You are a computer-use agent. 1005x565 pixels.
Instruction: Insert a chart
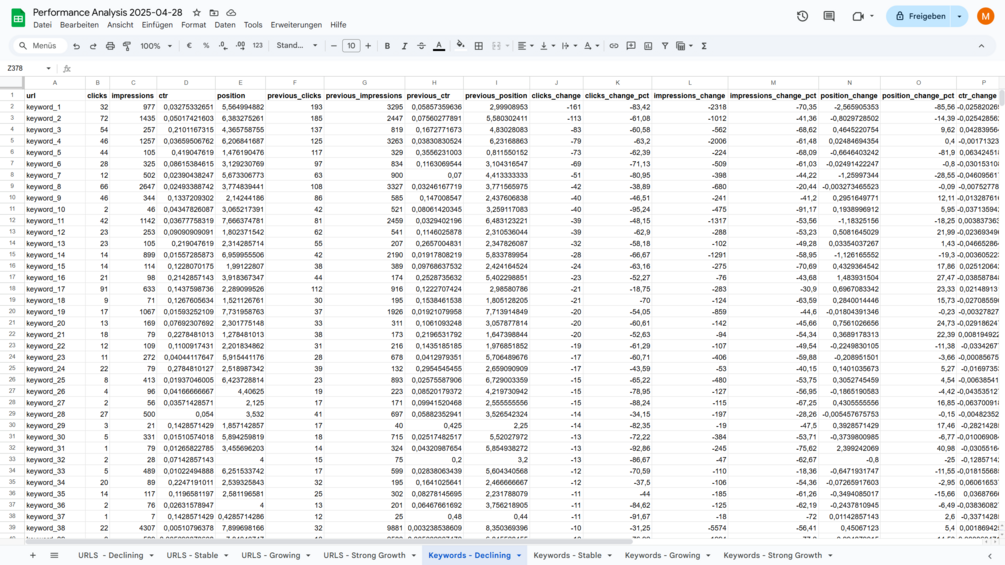pyautogui.click(x=648, y=46)
